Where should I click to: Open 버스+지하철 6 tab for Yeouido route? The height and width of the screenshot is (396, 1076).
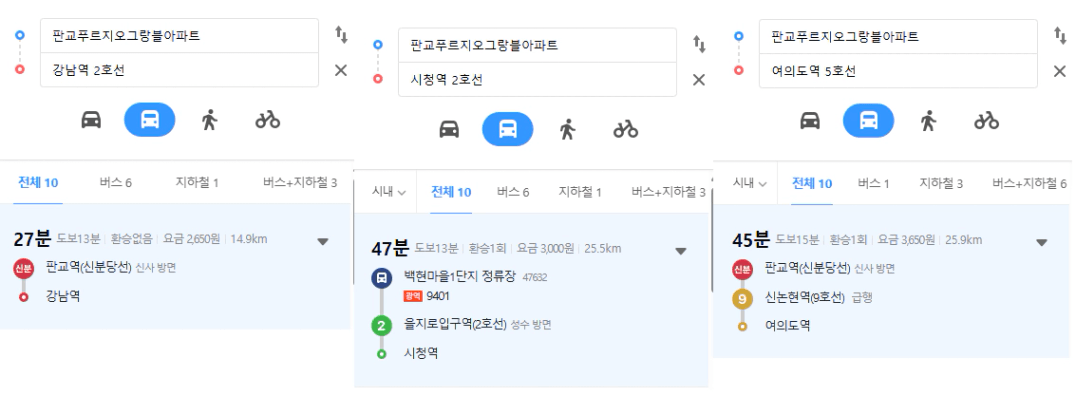1029,183
